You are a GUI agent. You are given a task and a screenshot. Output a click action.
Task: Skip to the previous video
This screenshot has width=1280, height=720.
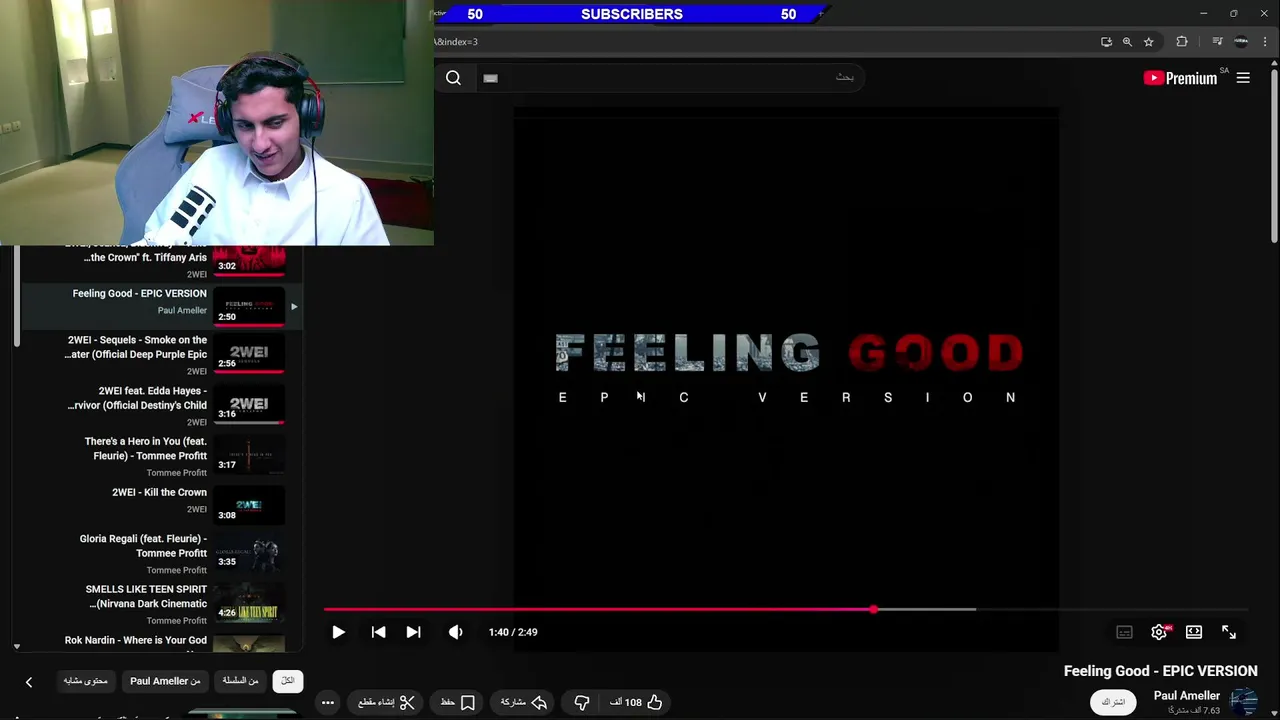point(378,632)
